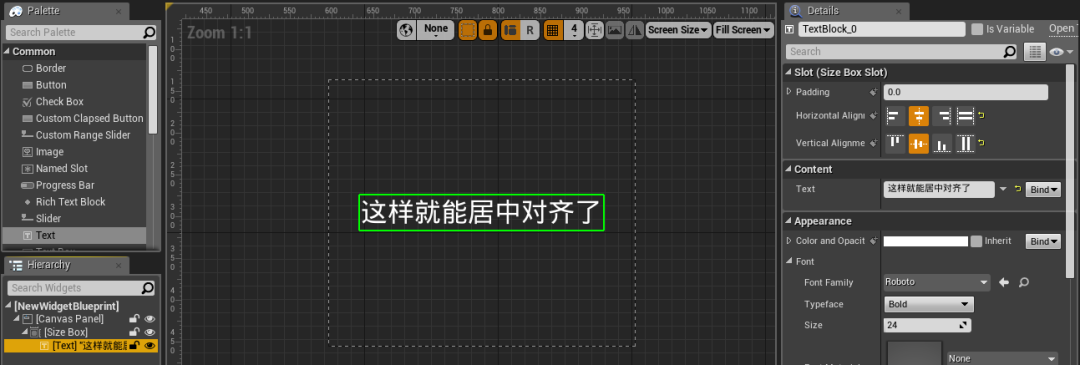
Task: Open the Details view options eye dropdown
Action: [x=1061, y=52]
